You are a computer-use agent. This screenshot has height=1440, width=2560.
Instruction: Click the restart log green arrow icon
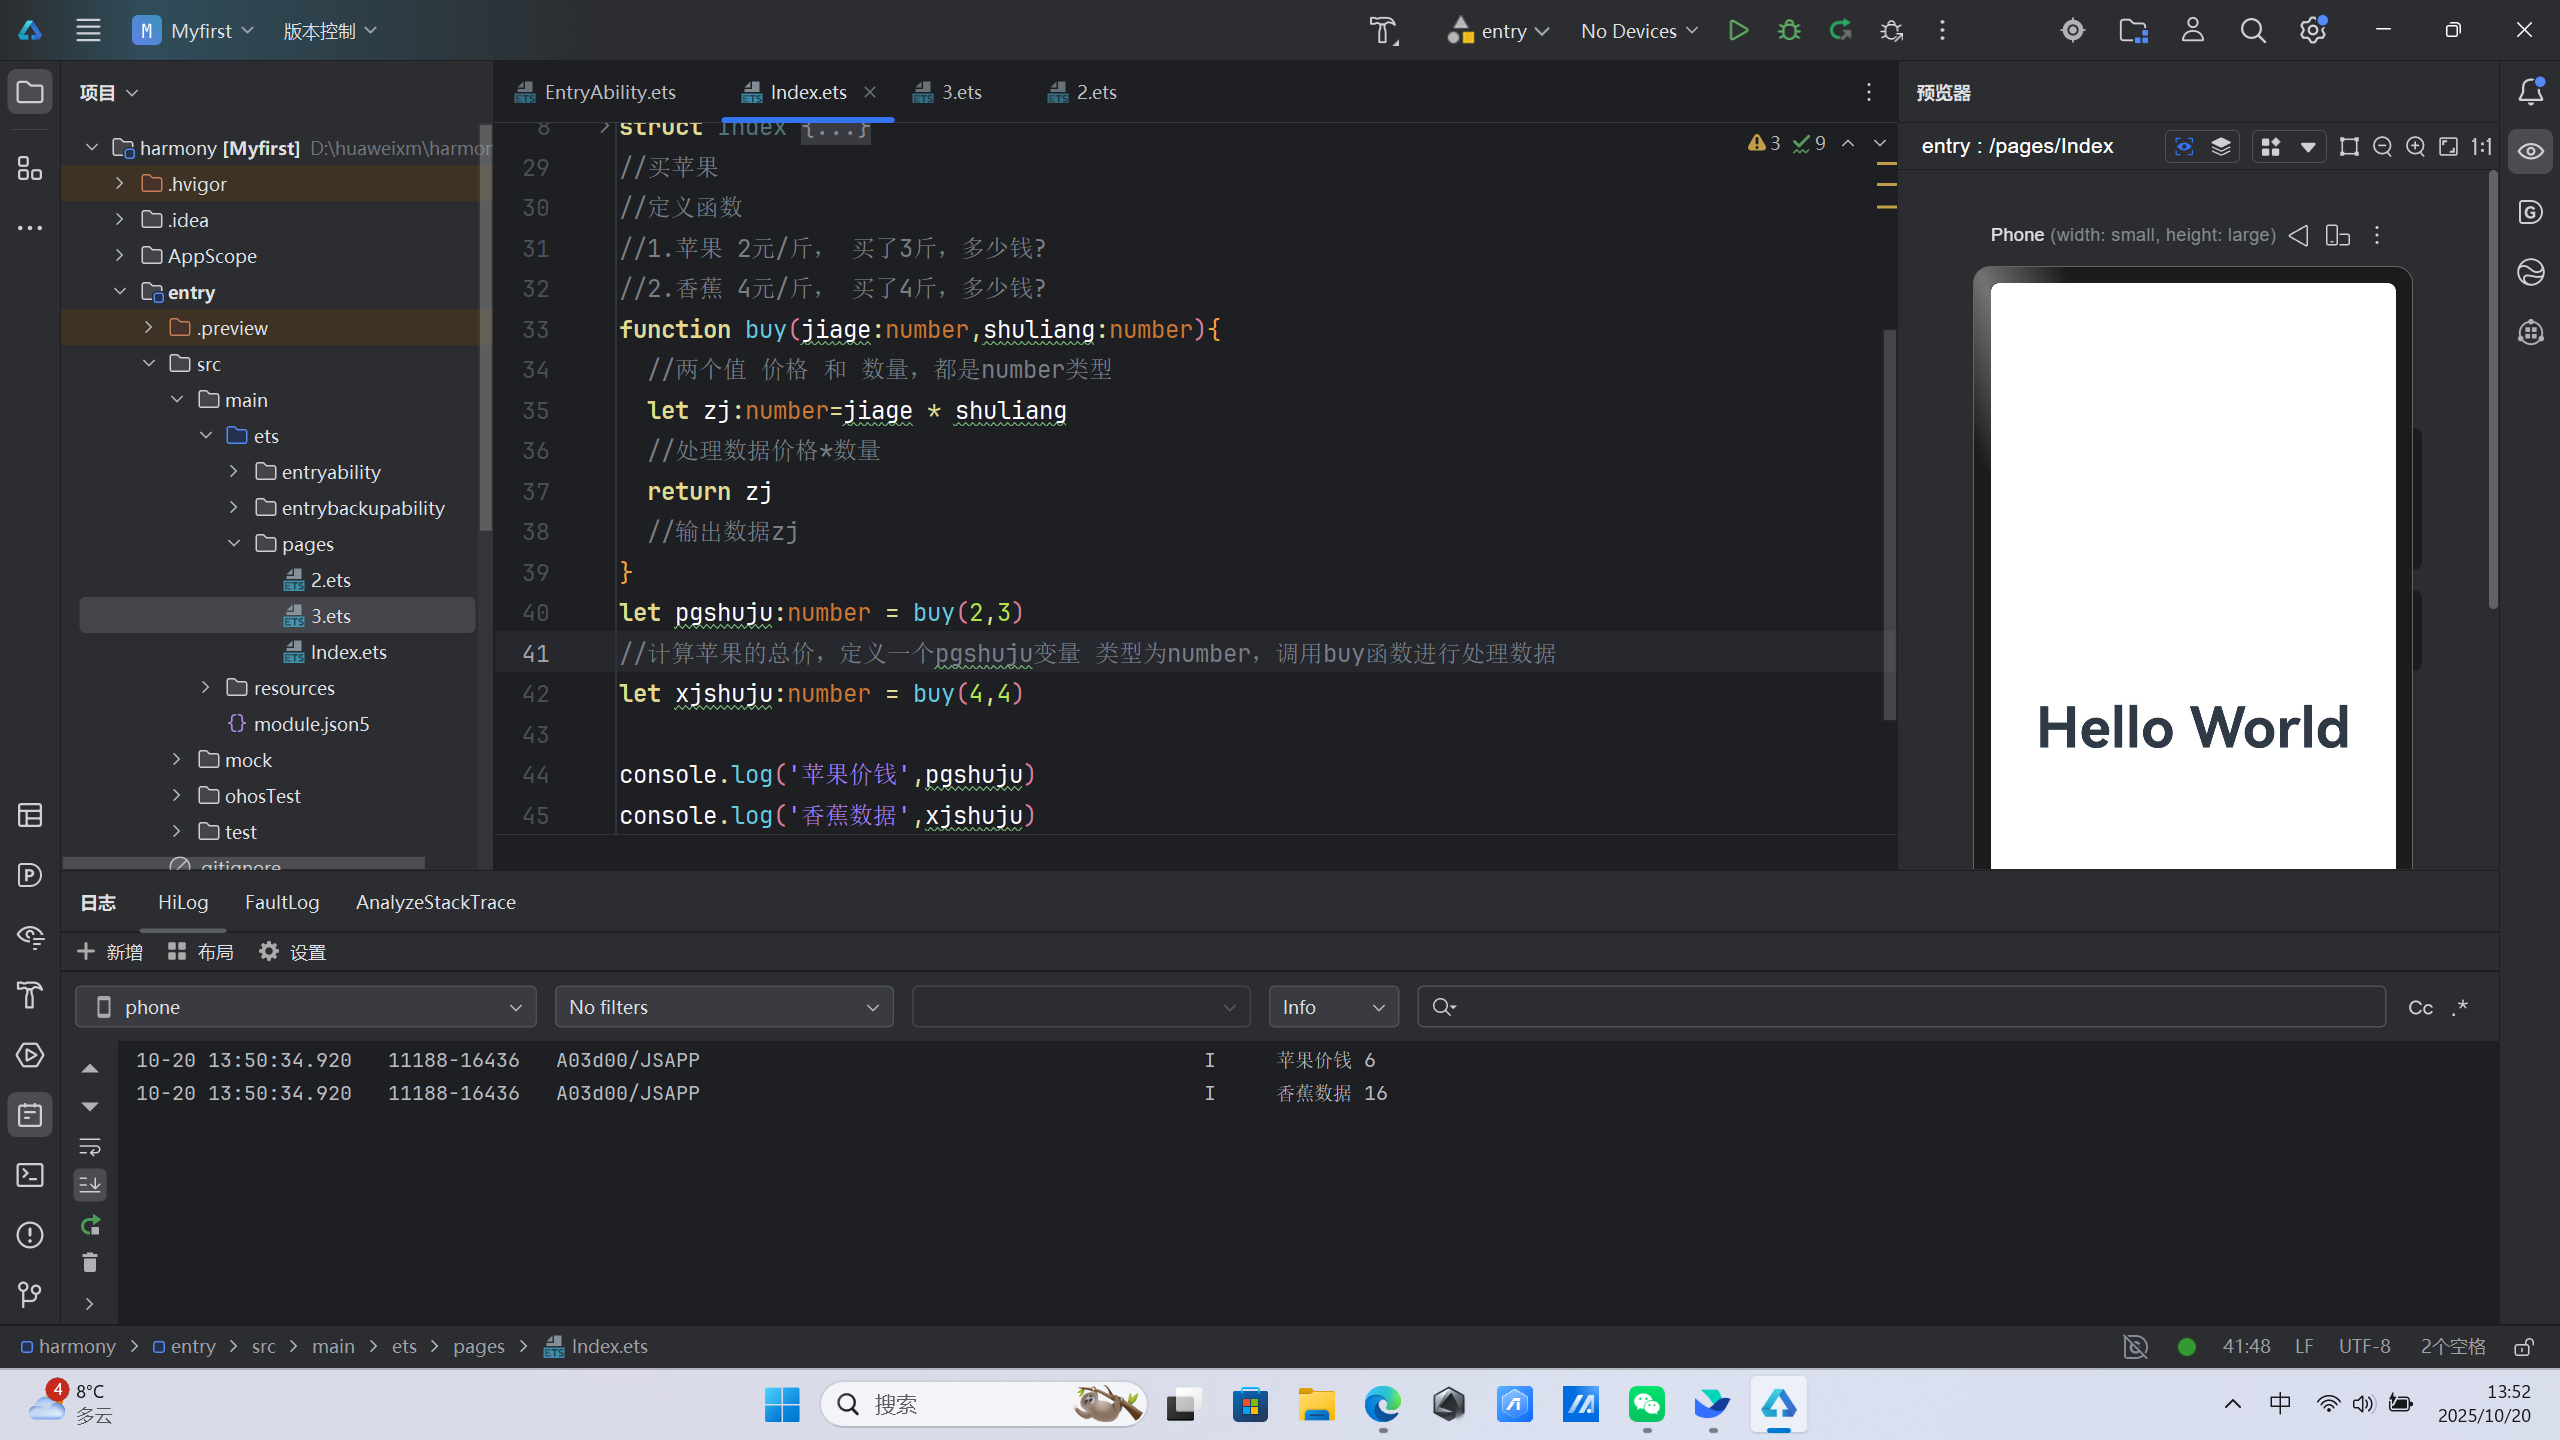point(90,1225)
